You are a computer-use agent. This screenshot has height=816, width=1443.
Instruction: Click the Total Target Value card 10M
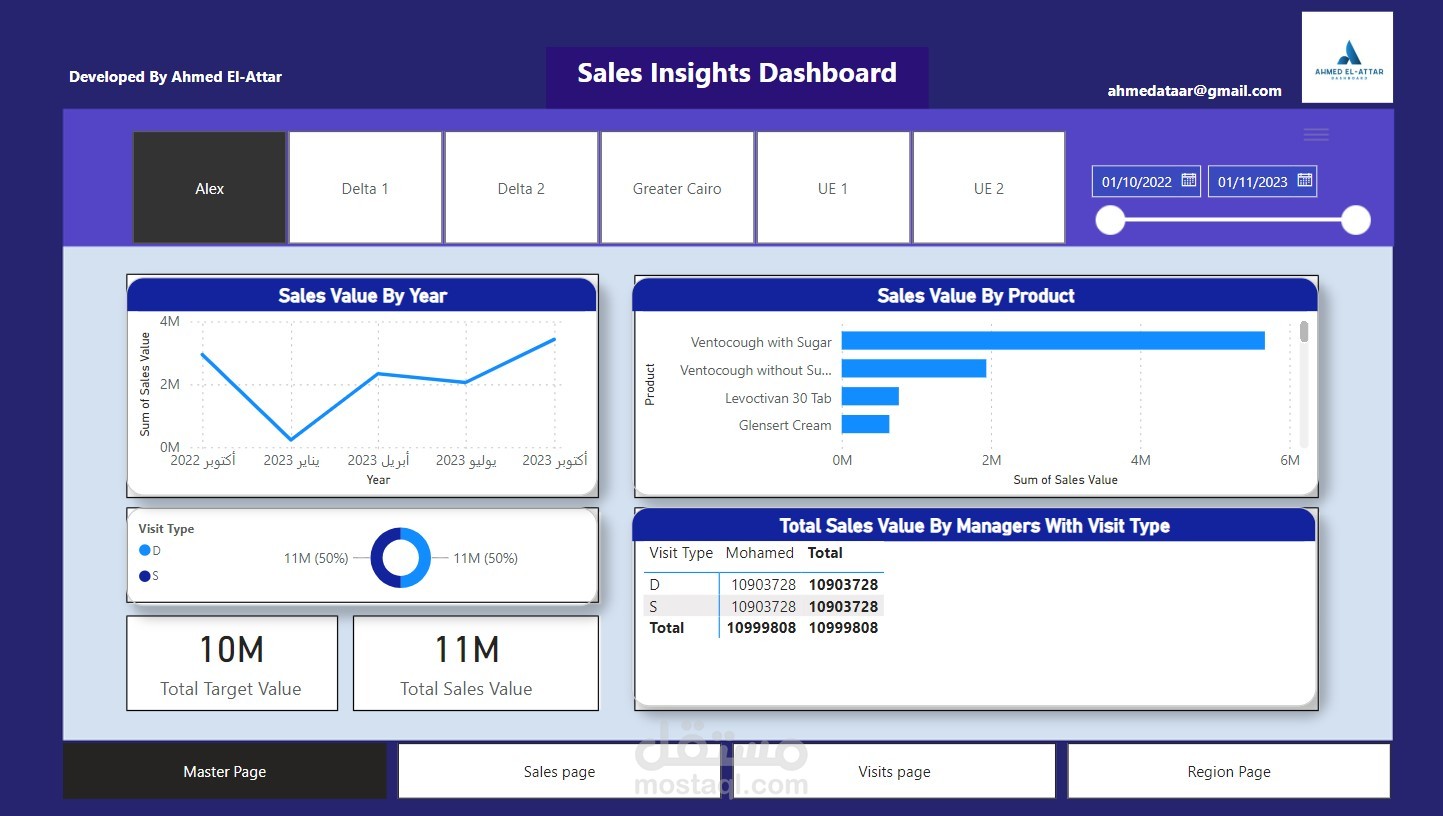pos(232,663)
